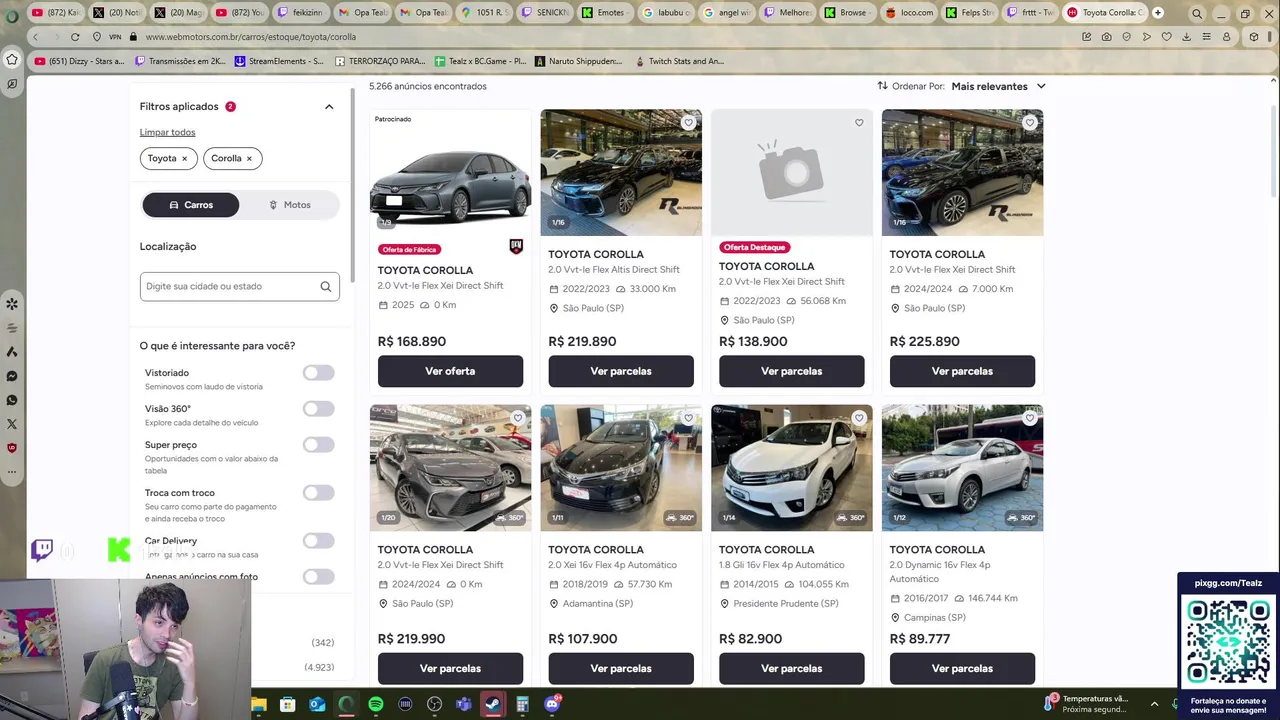
Task: Select the Motos tab
Action: [x=289, y=205]
